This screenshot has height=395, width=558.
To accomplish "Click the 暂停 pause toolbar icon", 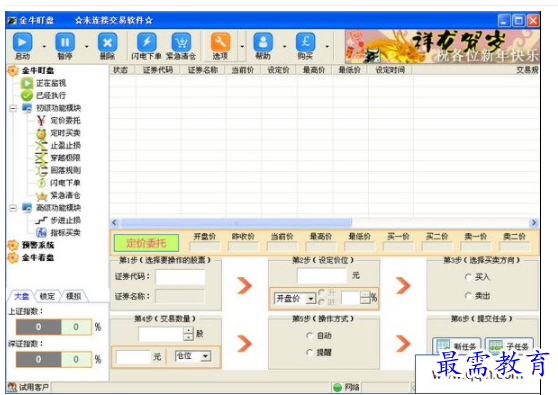I will 65,42.
